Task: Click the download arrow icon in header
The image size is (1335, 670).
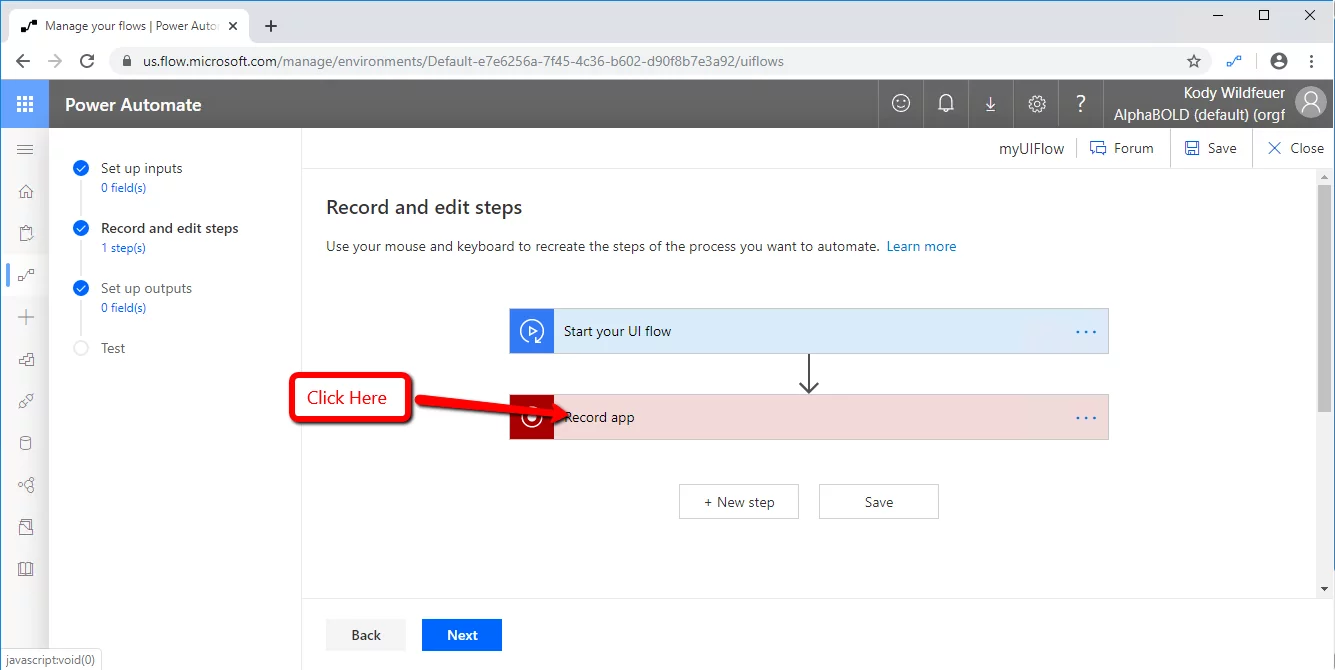Action: click(990, 103)
